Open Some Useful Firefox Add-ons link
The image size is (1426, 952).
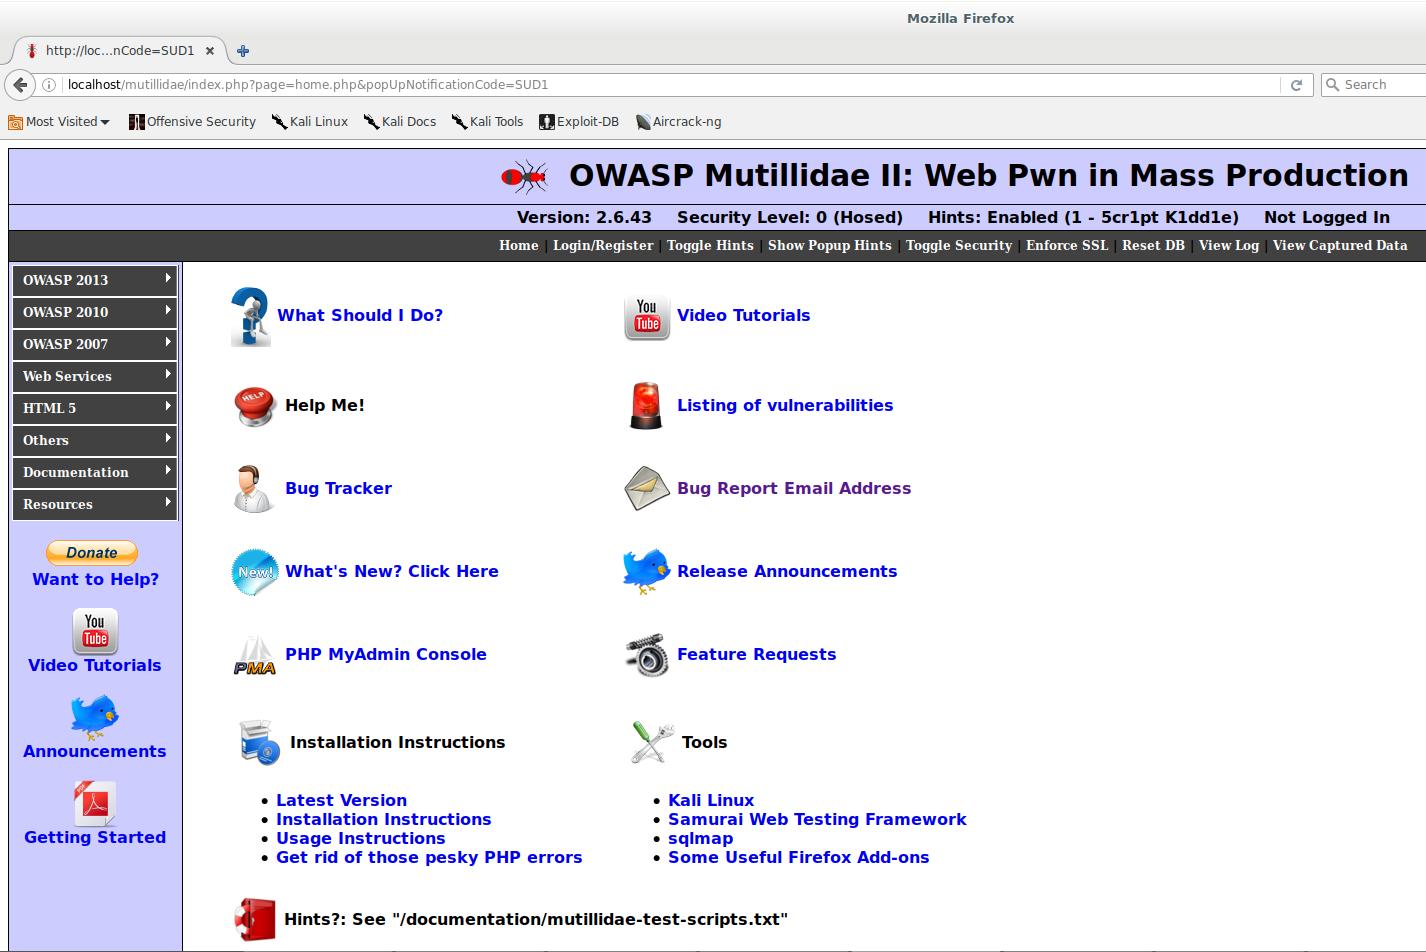(x=798, y=857)
